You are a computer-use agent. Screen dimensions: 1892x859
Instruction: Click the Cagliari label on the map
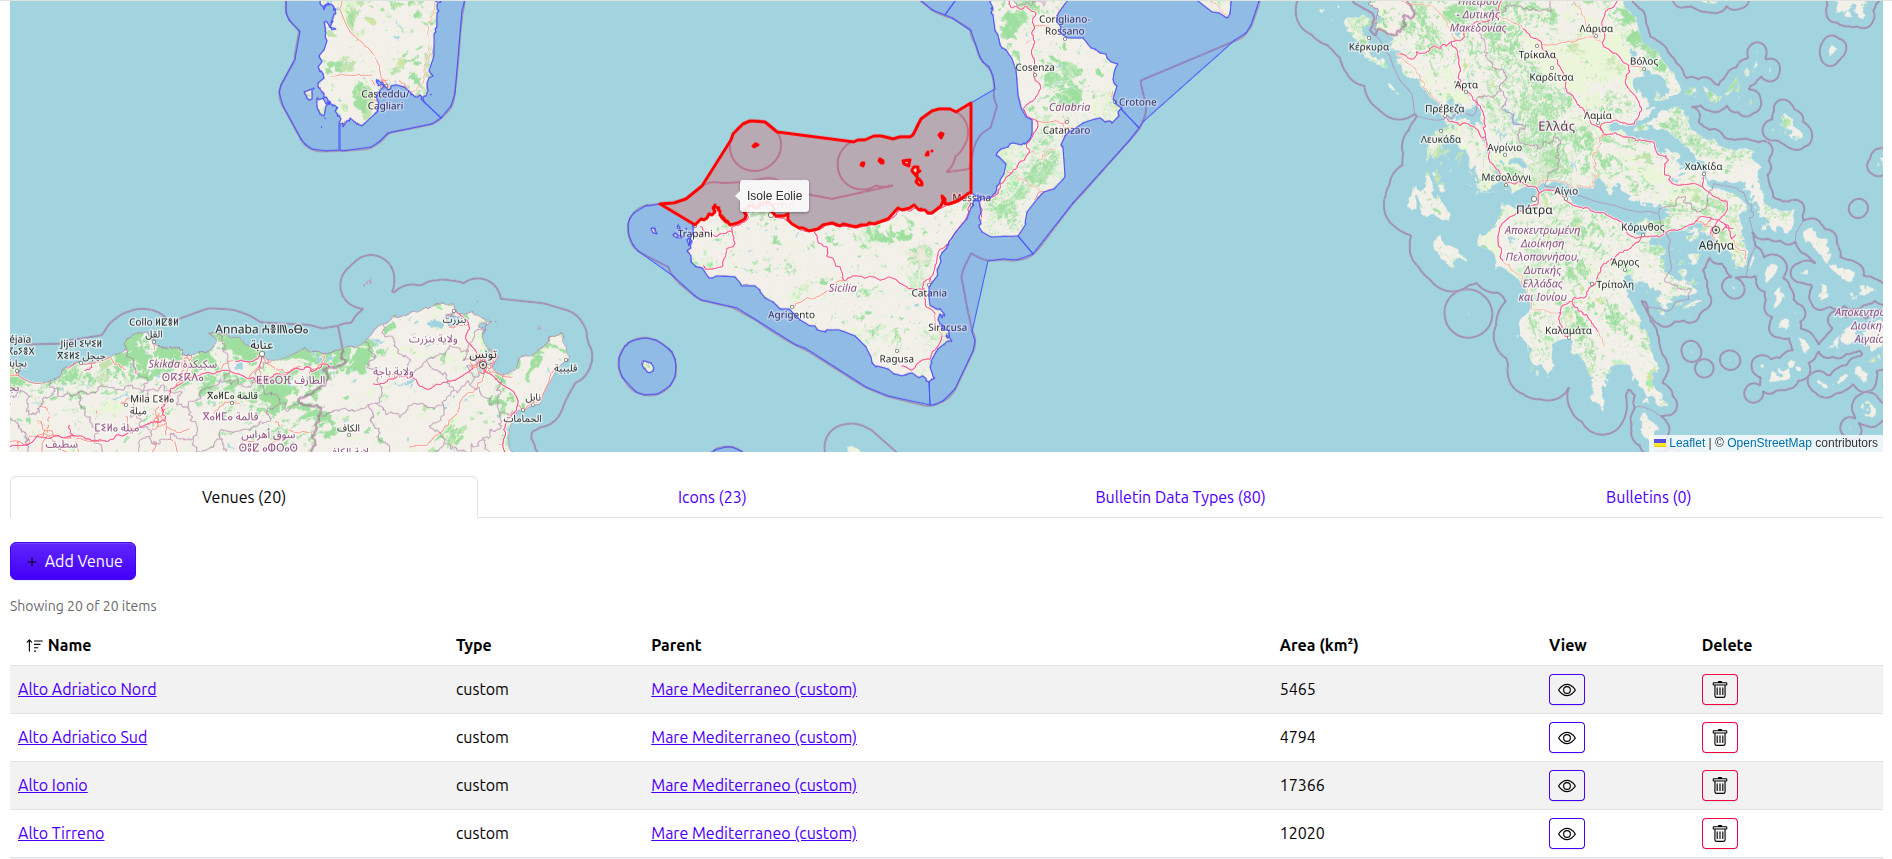386,106
